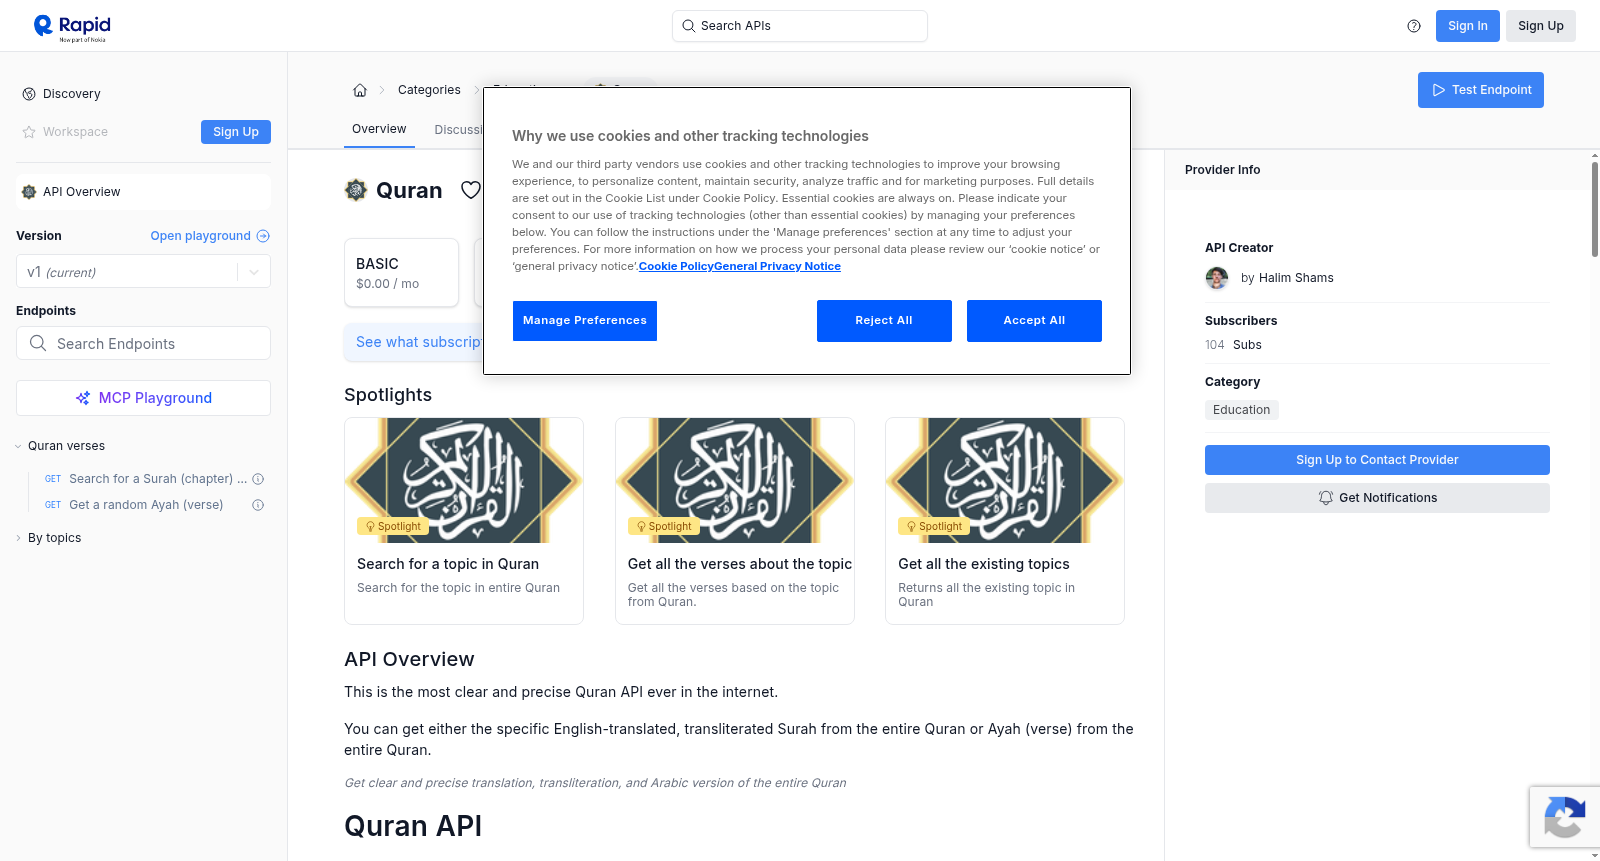
Task: Open the help question-mark icon
Action: (x=1414, y=26)
